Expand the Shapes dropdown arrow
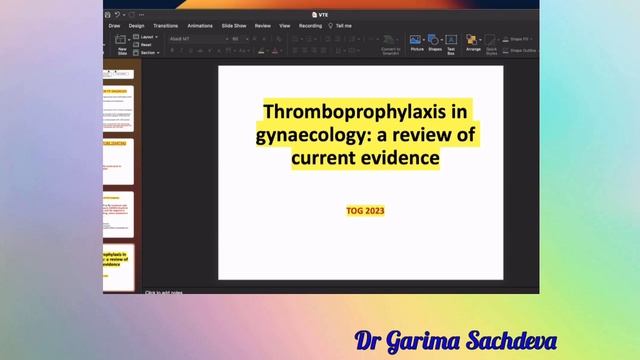The height and width of the screenshot is (360, 640). (442, 40)
